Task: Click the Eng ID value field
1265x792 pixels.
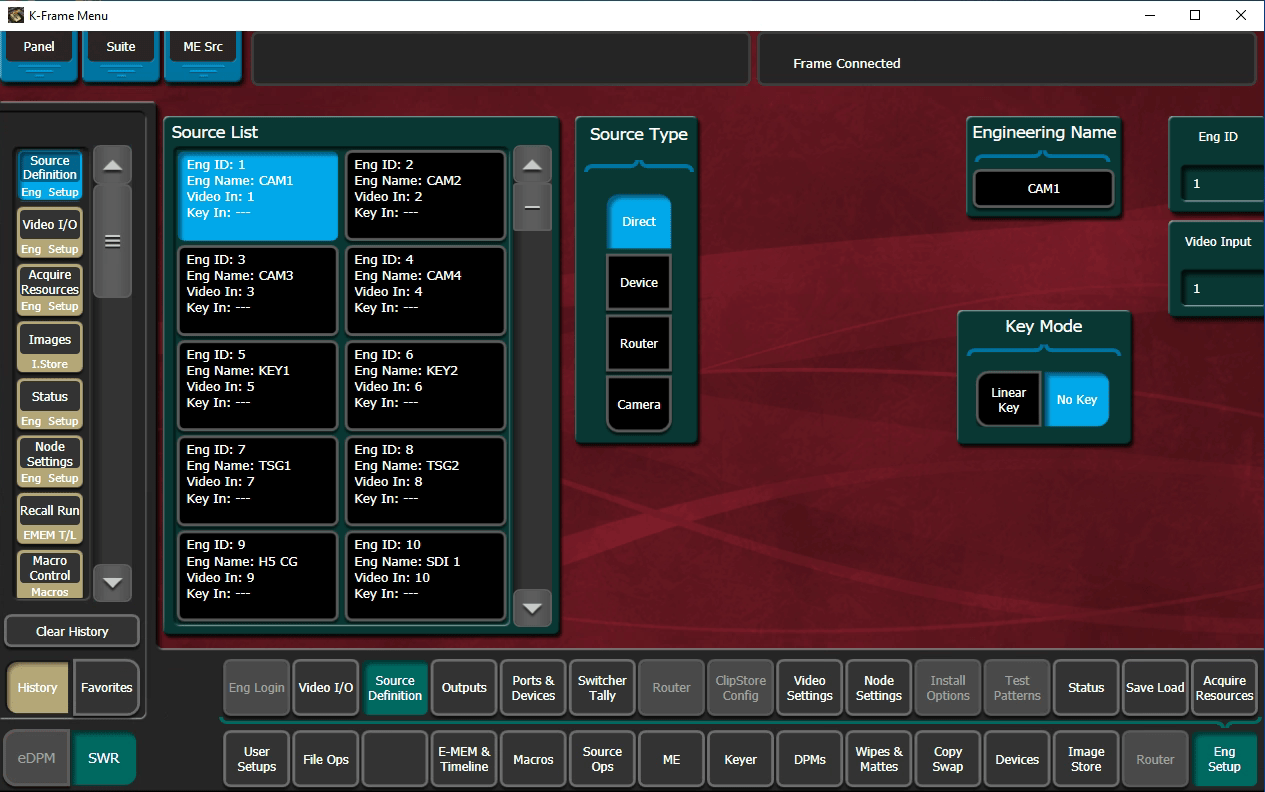Action: click(x=1224, y=184)
